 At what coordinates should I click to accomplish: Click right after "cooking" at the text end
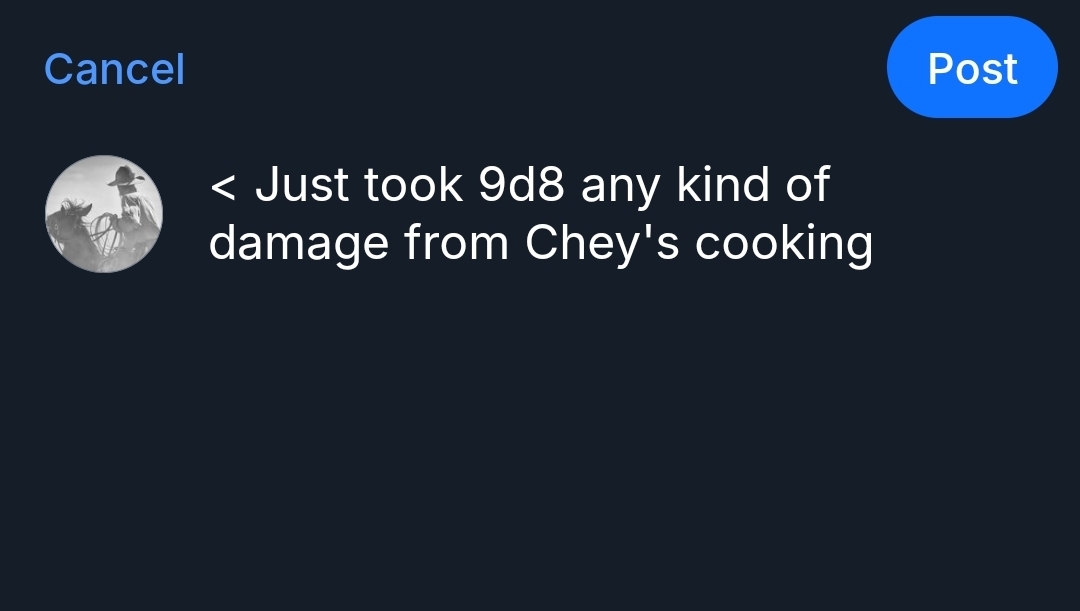point(875,245)
